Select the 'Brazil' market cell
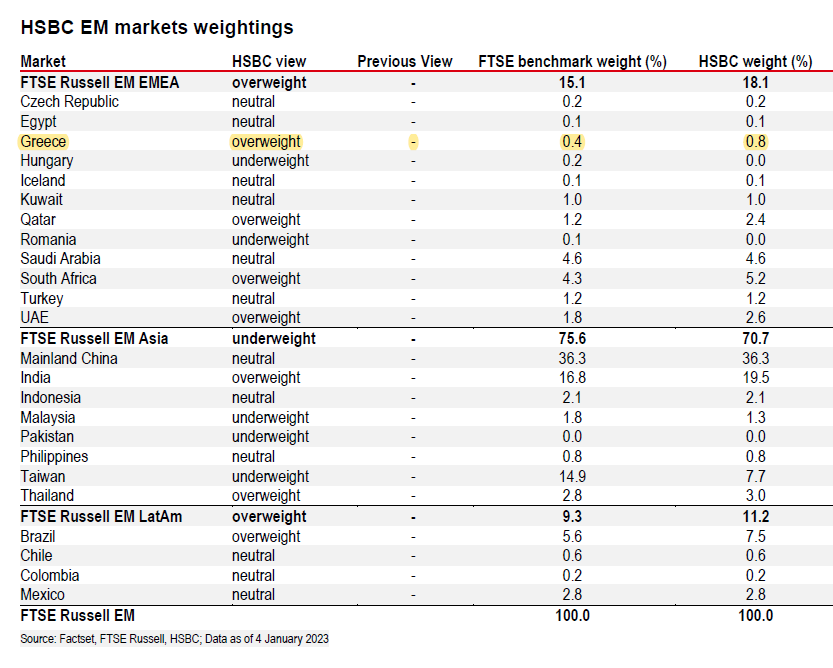 (38, 537)
